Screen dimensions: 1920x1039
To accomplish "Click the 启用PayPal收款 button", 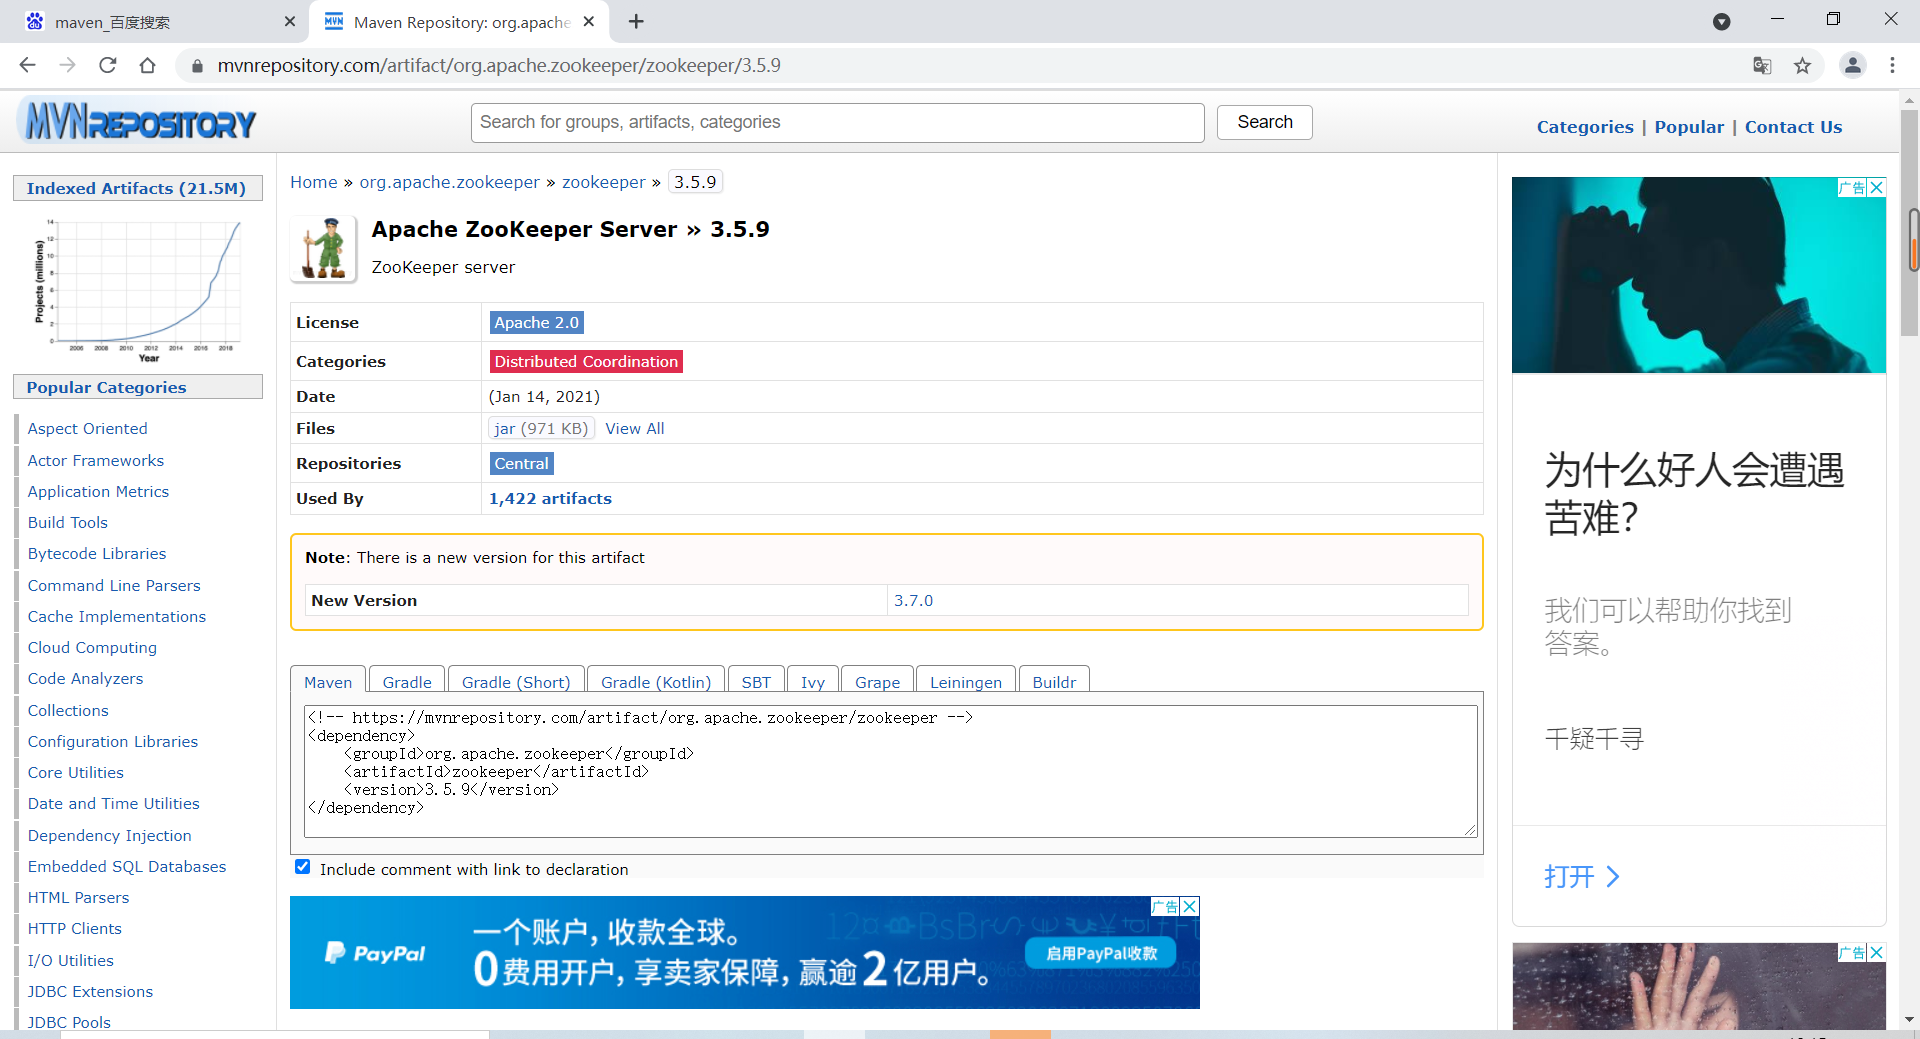I will point(1102,953).
